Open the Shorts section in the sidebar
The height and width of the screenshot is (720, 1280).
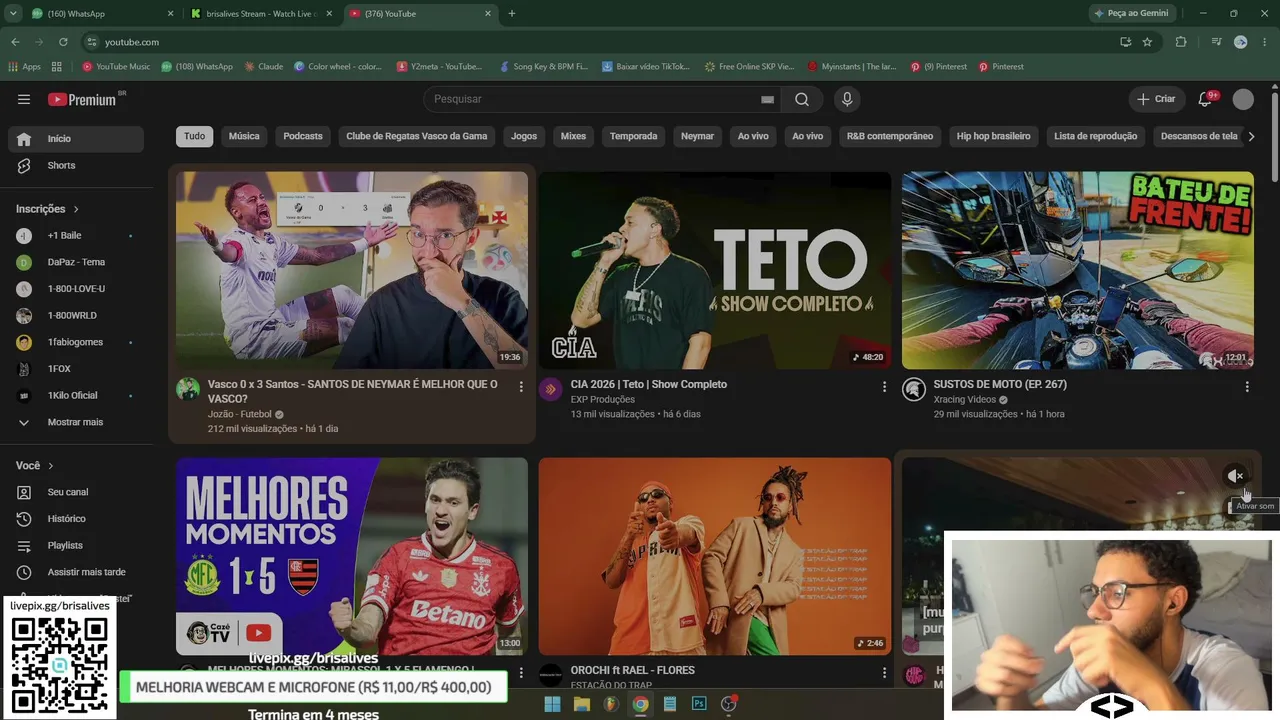pyautogui.click(x=76, y=165)
